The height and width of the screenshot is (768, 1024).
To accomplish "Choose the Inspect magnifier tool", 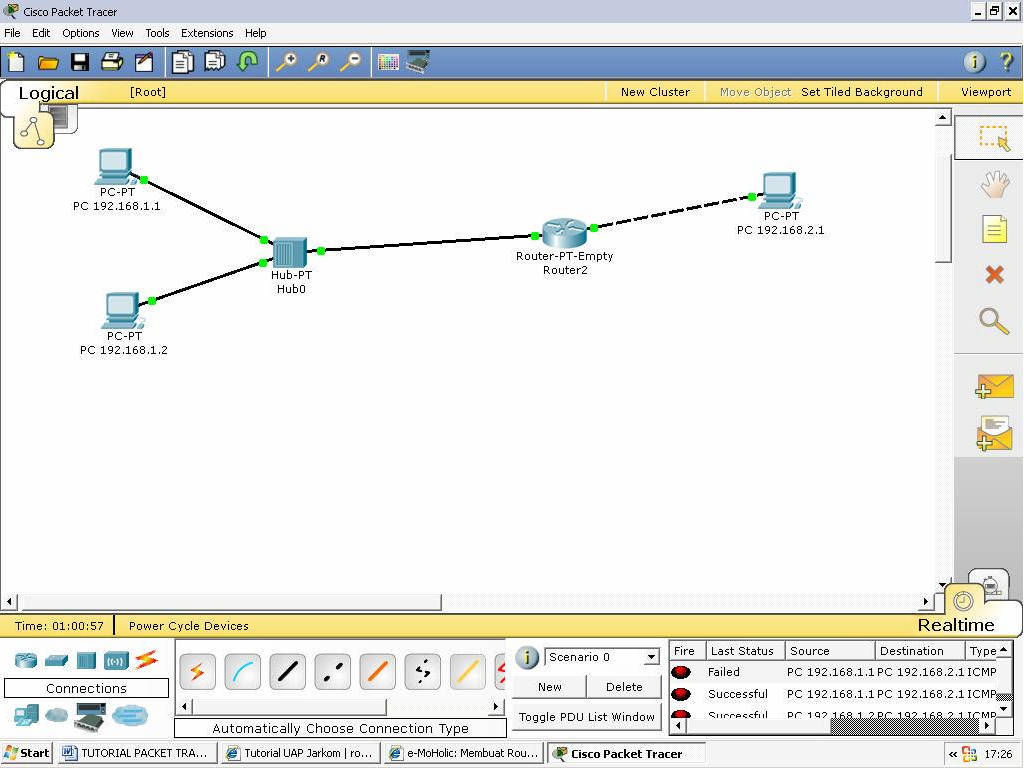I will pyautogui.click(x=994, y=321).
